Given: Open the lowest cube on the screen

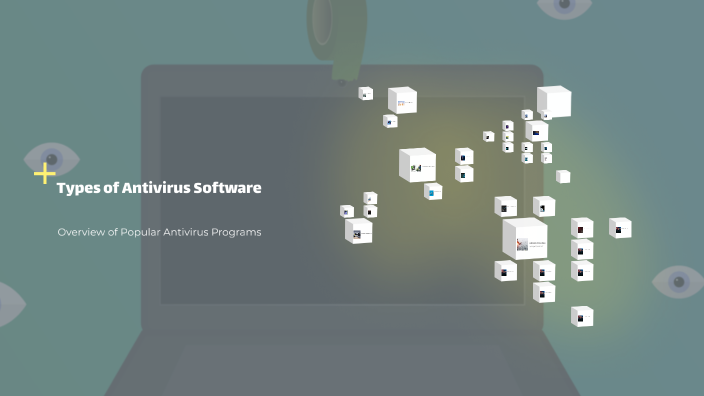Looking at the screenshot, I should tap(582, 317).
